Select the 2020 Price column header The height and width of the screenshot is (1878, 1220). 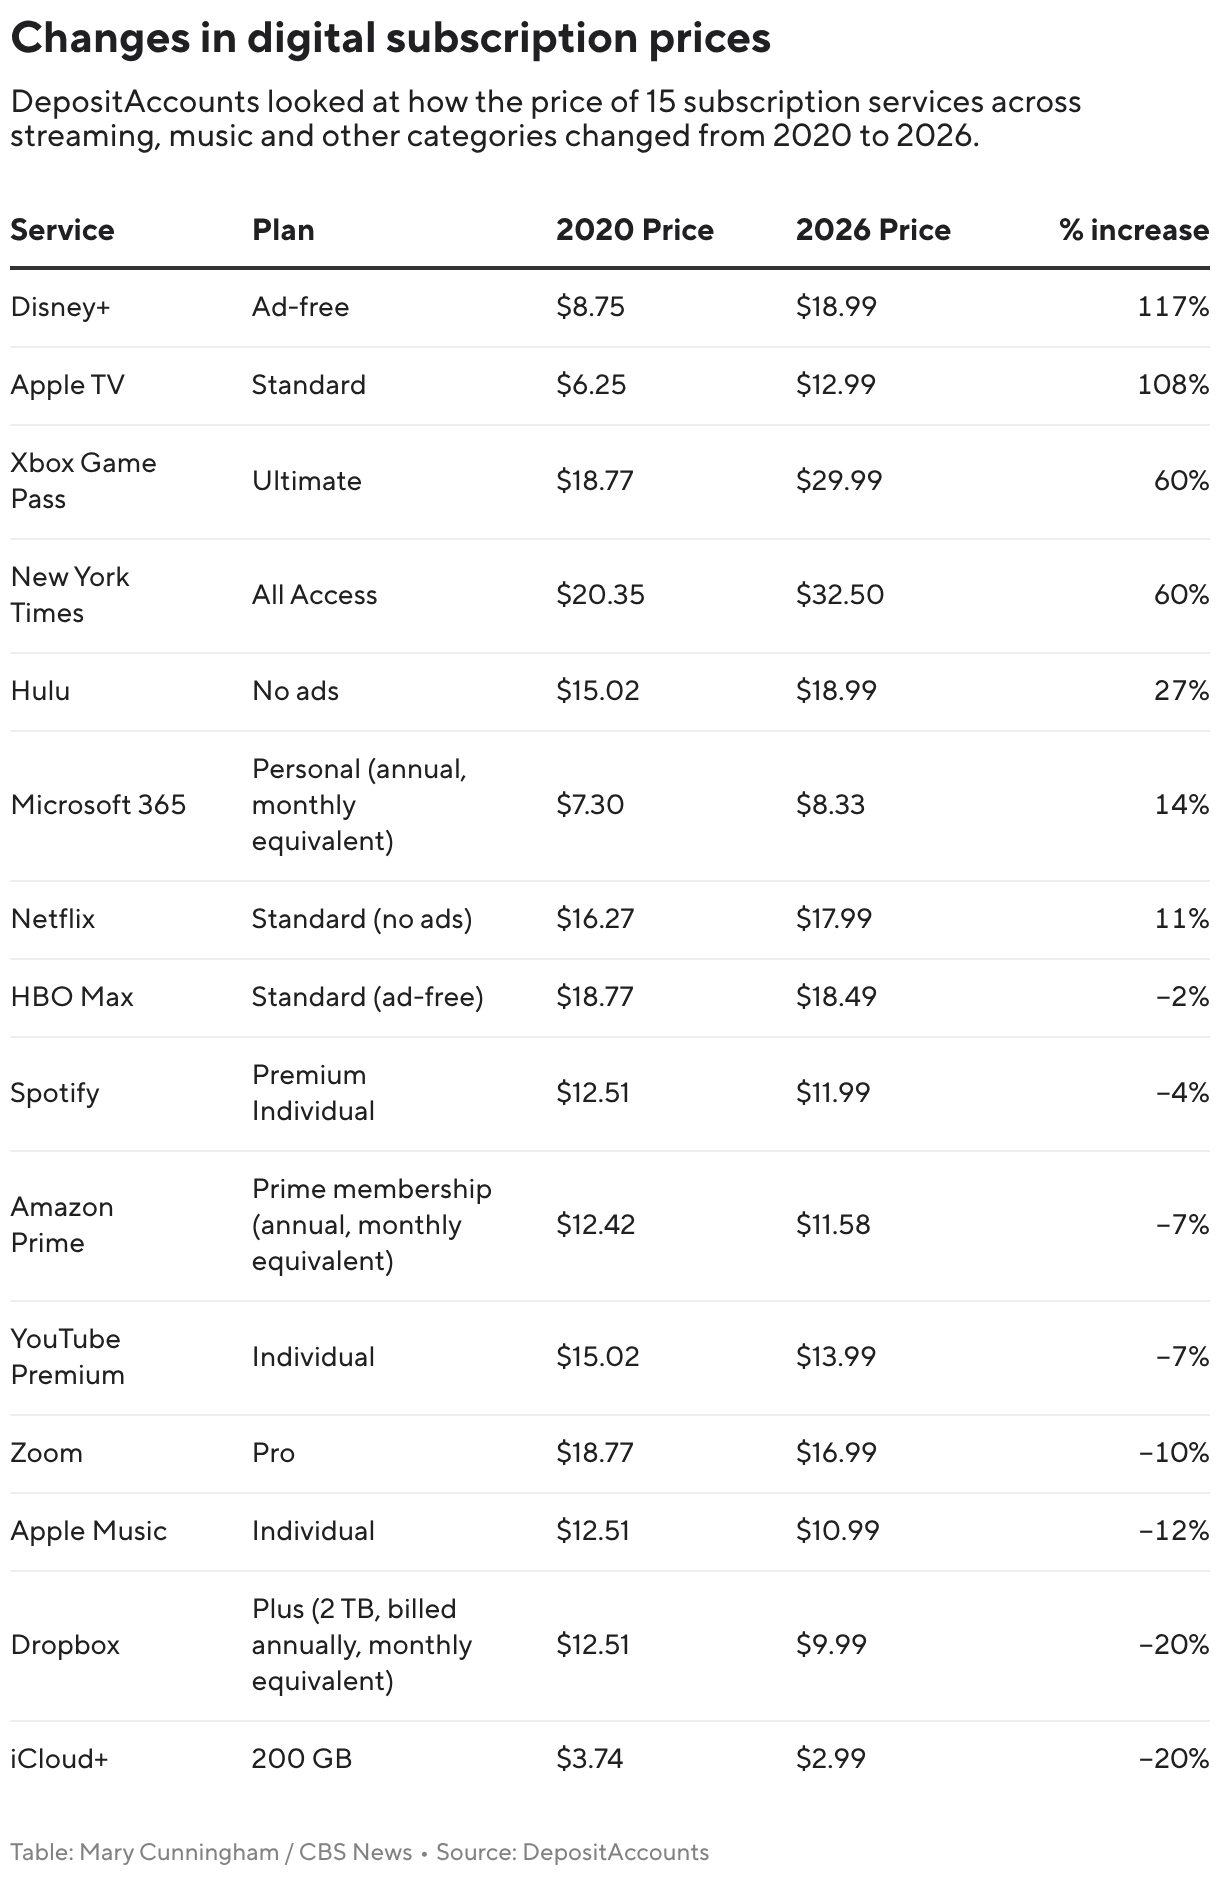pos(635,230)
